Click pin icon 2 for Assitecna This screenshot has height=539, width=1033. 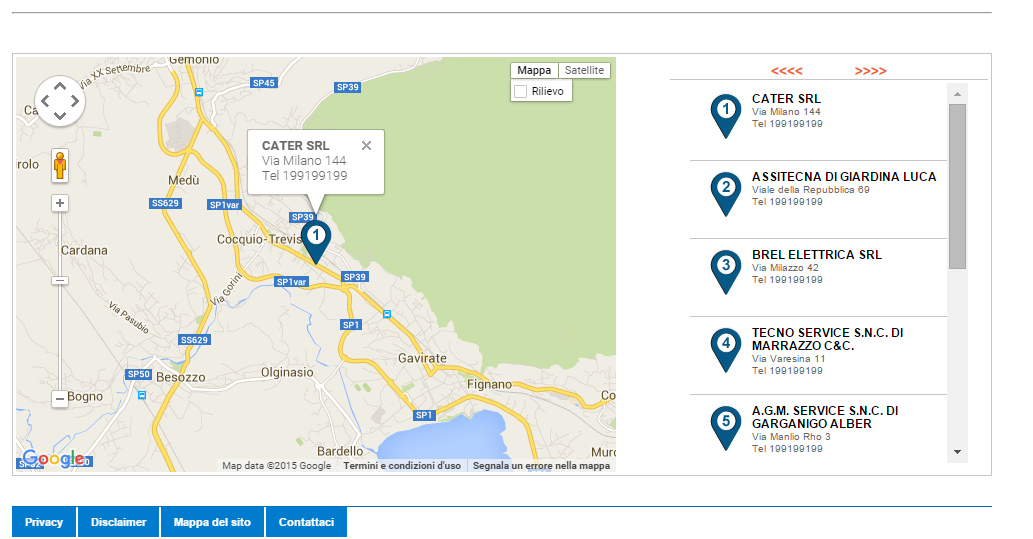pyautogui.click(x=726, y=191)
